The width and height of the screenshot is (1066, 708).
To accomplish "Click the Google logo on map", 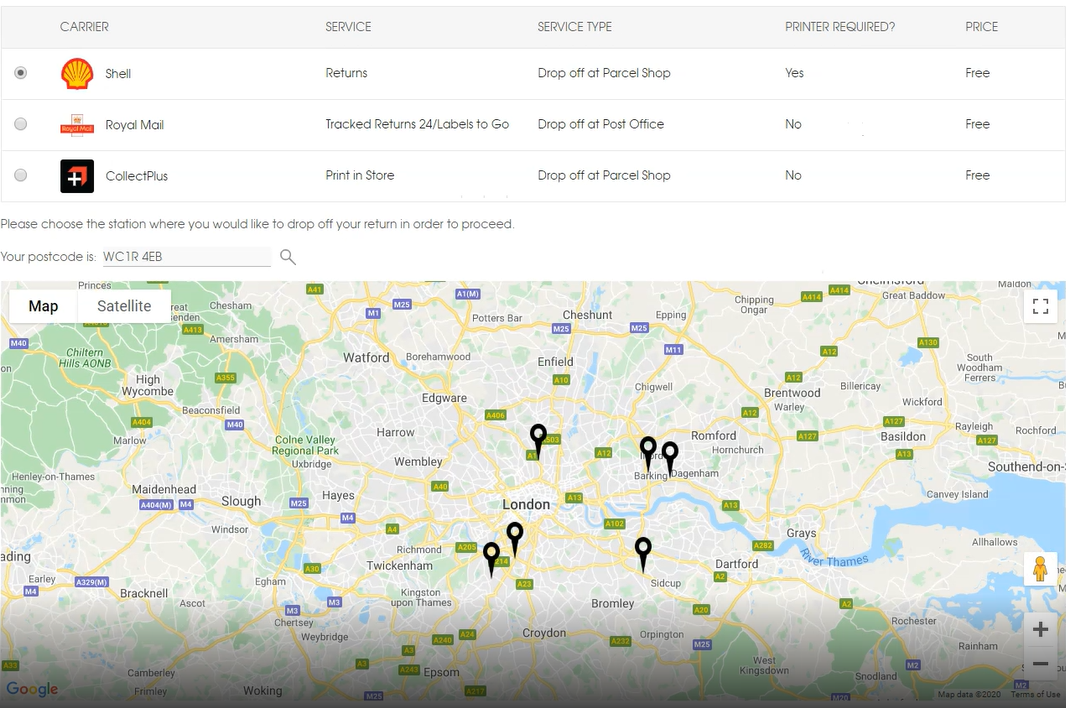I will (x=32, y=689).
